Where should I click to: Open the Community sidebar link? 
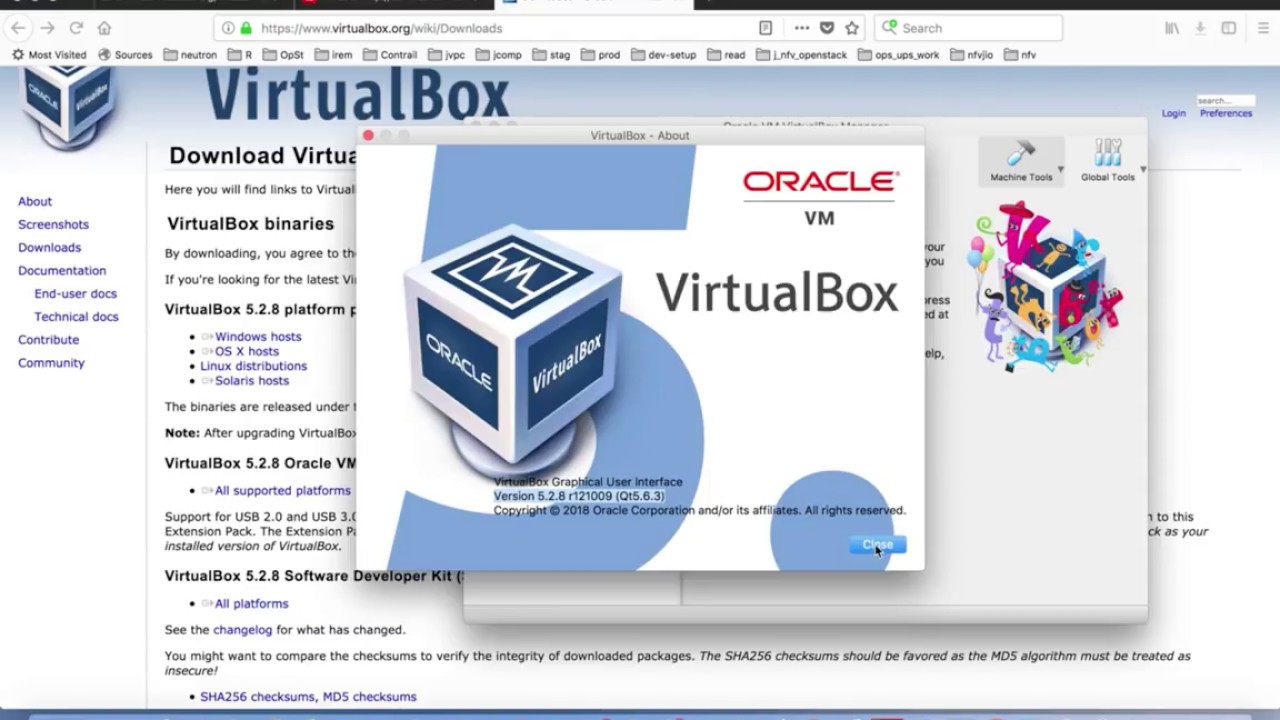coord(51,362)
